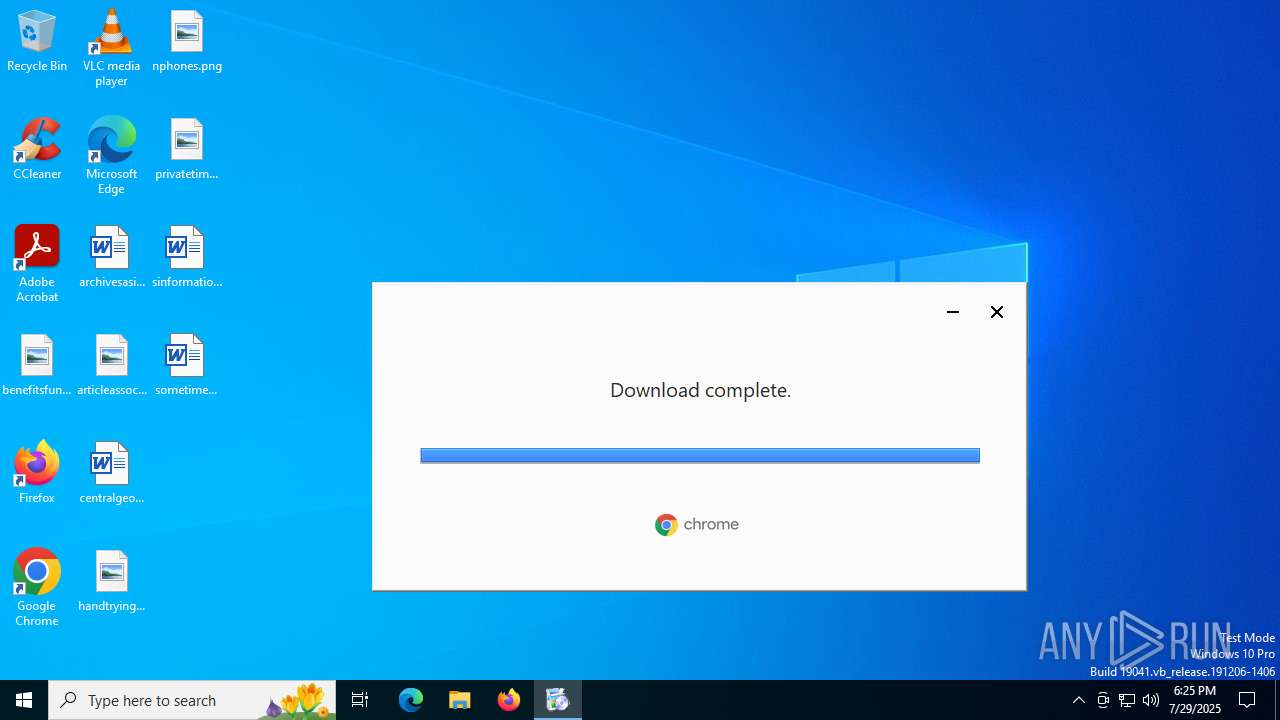Open CCleaner desktop shortcut
This screenshot has height=720, width=1280.
coord(37,150)
